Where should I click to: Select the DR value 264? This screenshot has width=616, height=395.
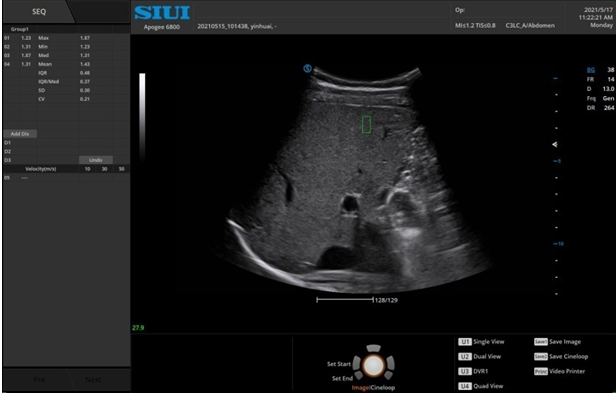coord(609,108)
